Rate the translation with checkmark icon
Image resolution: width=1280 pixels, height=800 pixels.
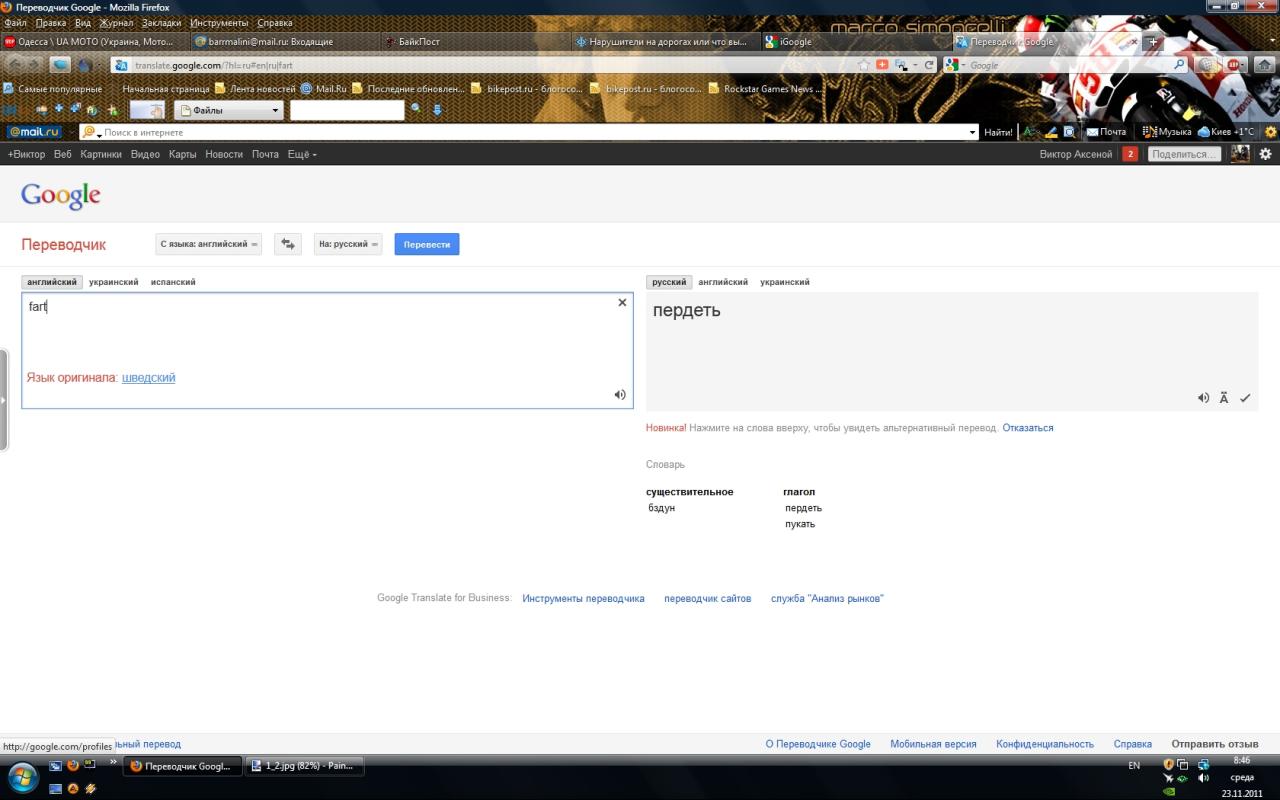[x=1245, y=398]
